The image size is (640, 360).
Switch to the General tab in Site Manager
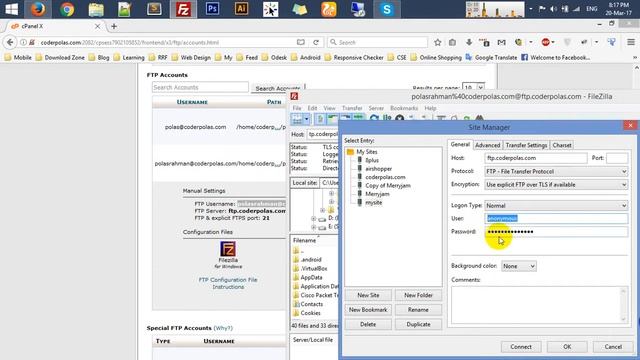click(x=460, y=144)
